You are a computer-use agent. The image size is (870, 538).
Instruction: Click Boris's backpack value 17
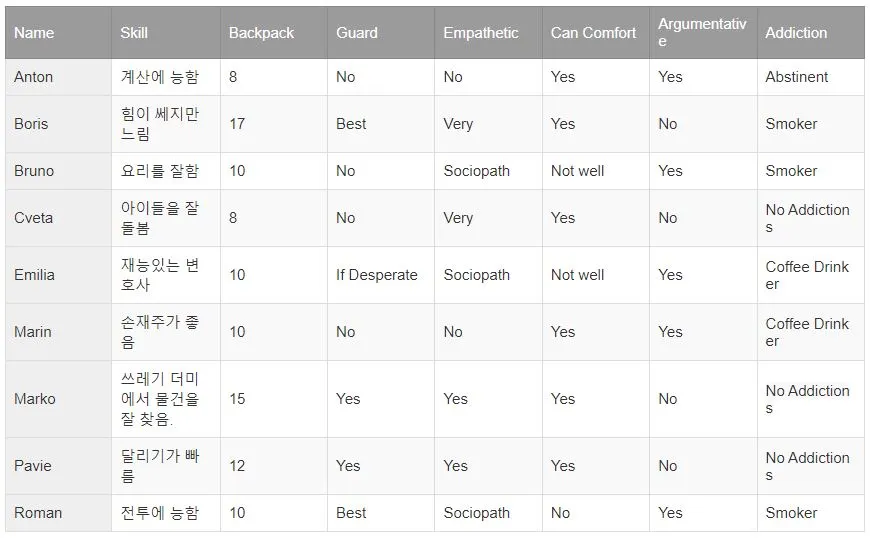pos(237,124)
